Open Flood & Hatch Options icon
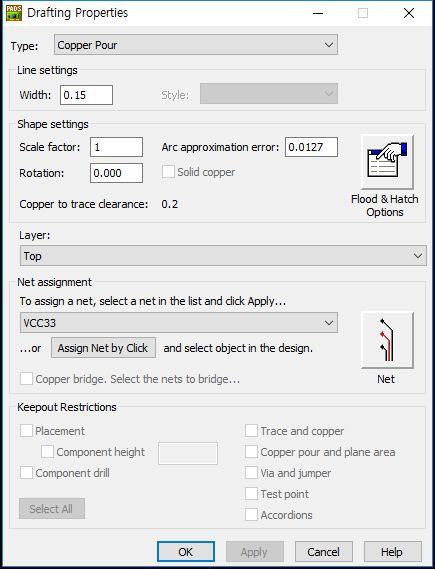 click(x=387, y=161)
